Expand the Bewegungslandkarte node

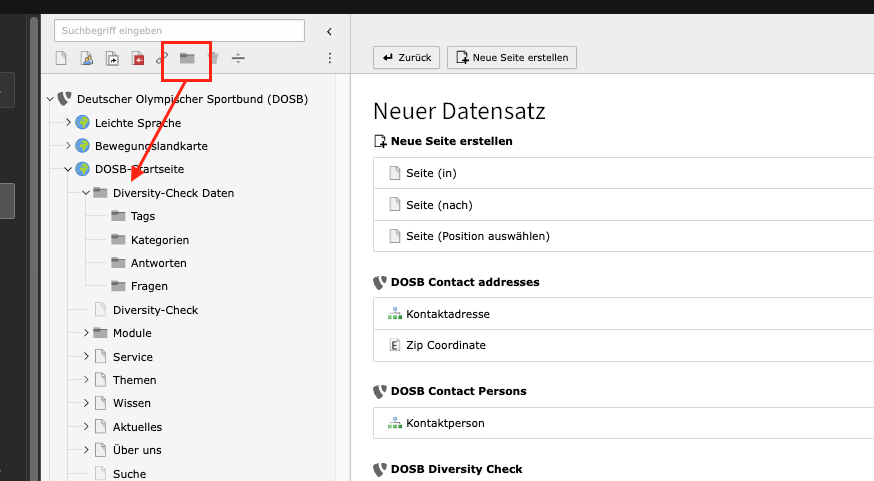click(68, 145)
